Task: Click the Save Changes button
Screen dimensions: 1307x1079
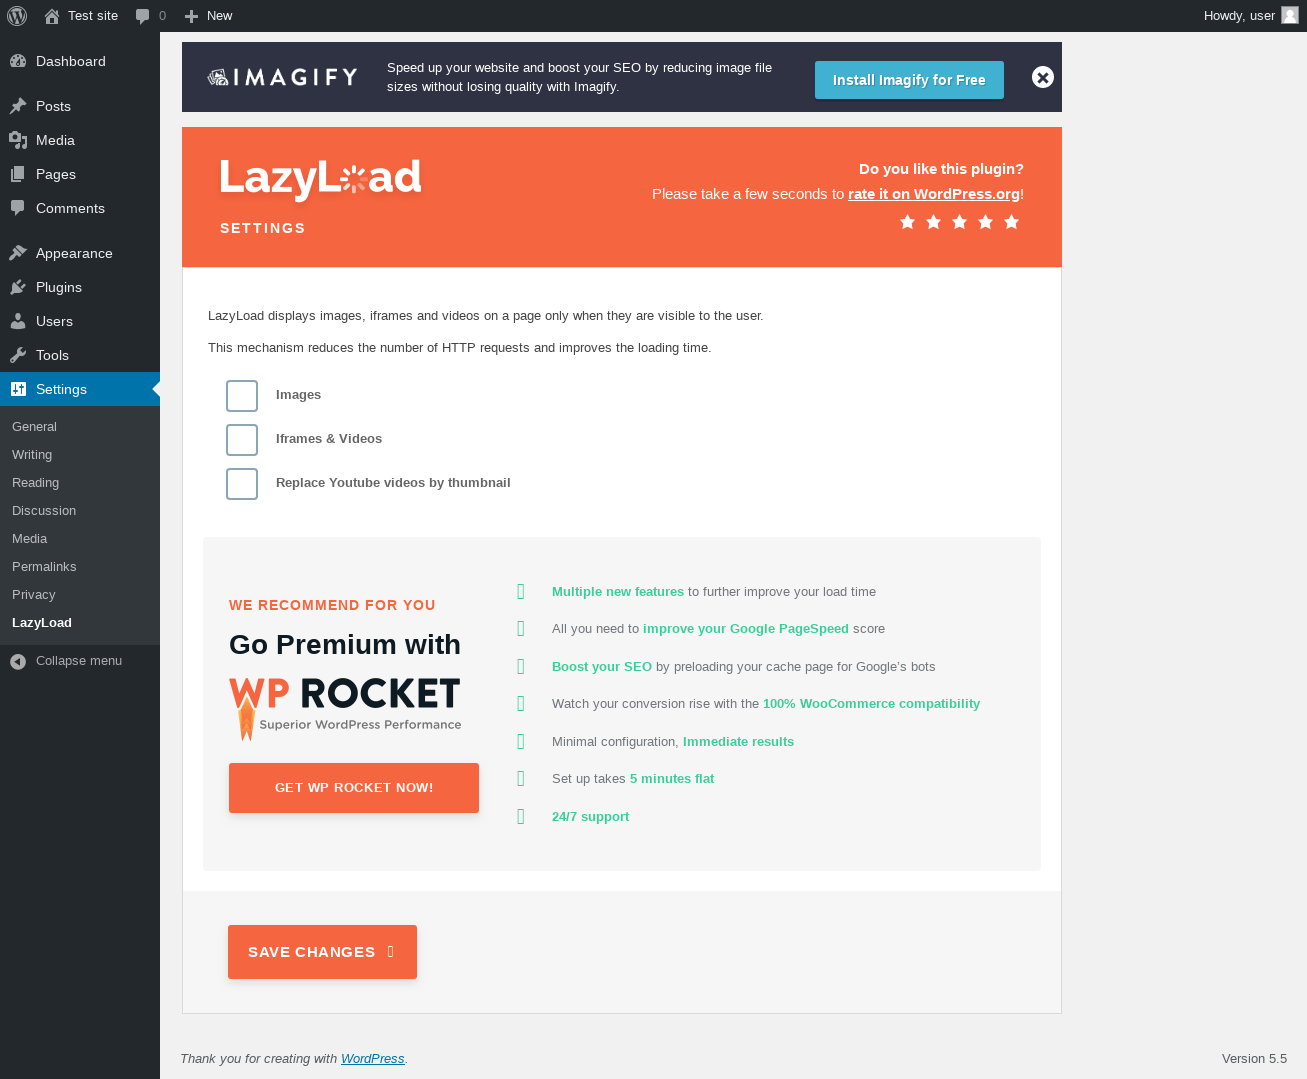Action: point(322,952)
